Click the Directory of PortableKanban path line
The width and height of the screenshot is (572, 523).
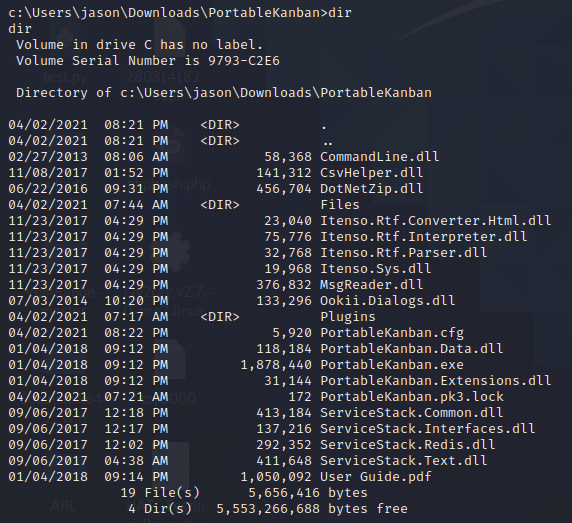224,93
